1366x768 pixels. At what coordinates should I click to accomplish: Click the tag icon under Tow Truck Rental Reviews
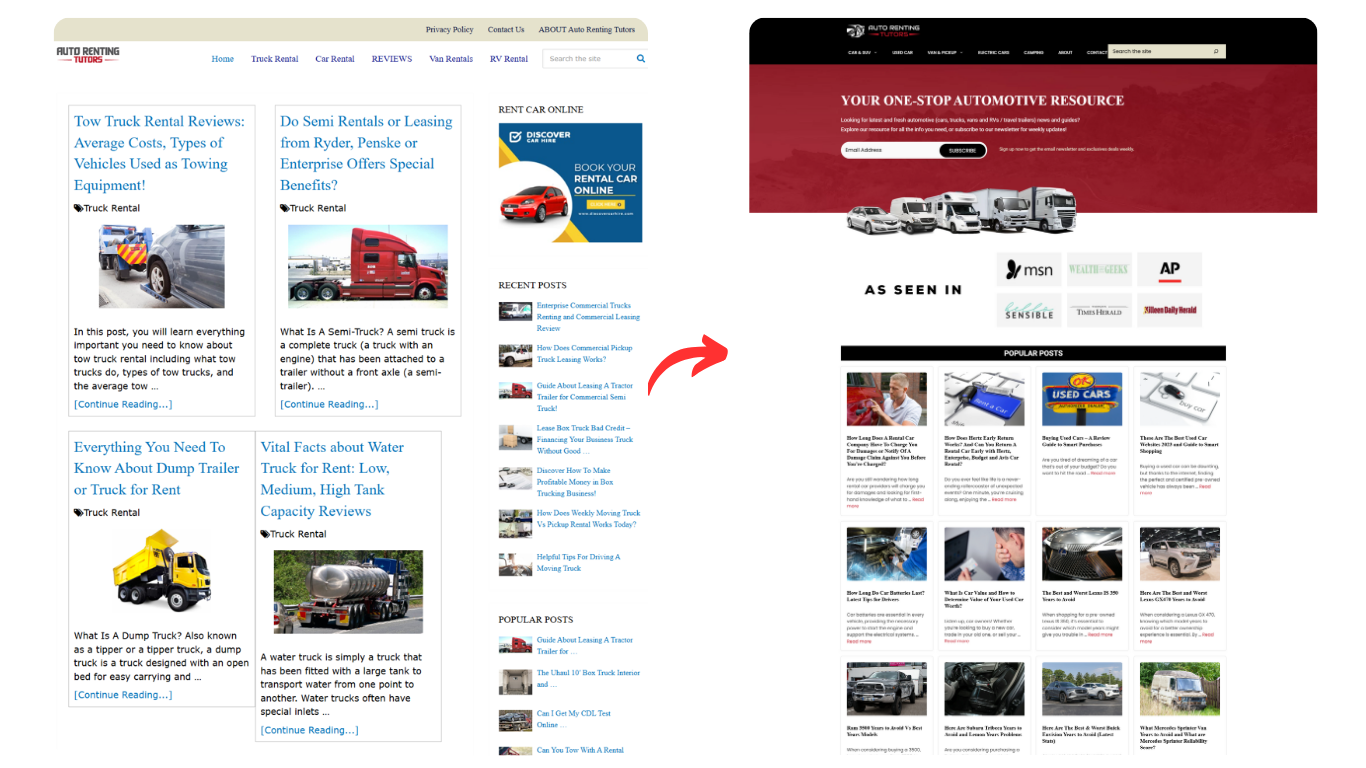[x=79, y=208]
